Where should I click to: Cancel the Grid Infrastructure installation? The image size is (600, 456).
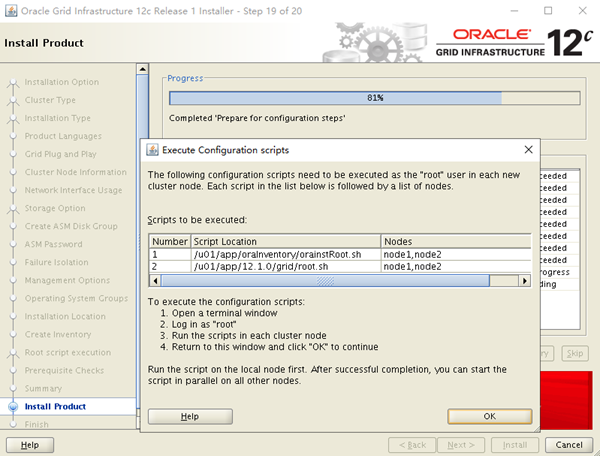(569, 445)
